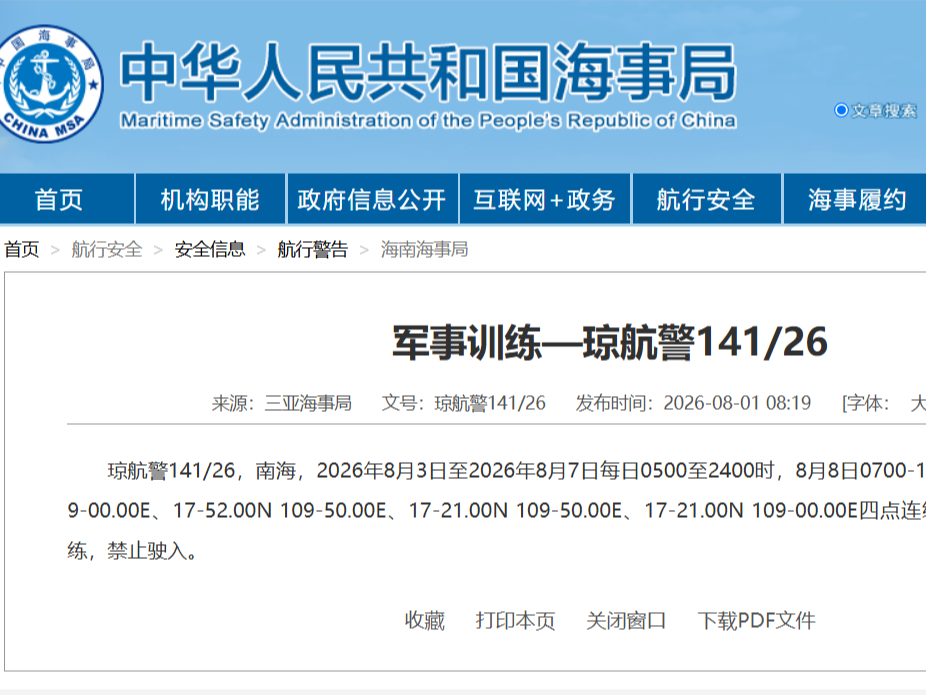
Task: Click the article heading 军事训练—琼航警141/26
Action: (610, 342)
